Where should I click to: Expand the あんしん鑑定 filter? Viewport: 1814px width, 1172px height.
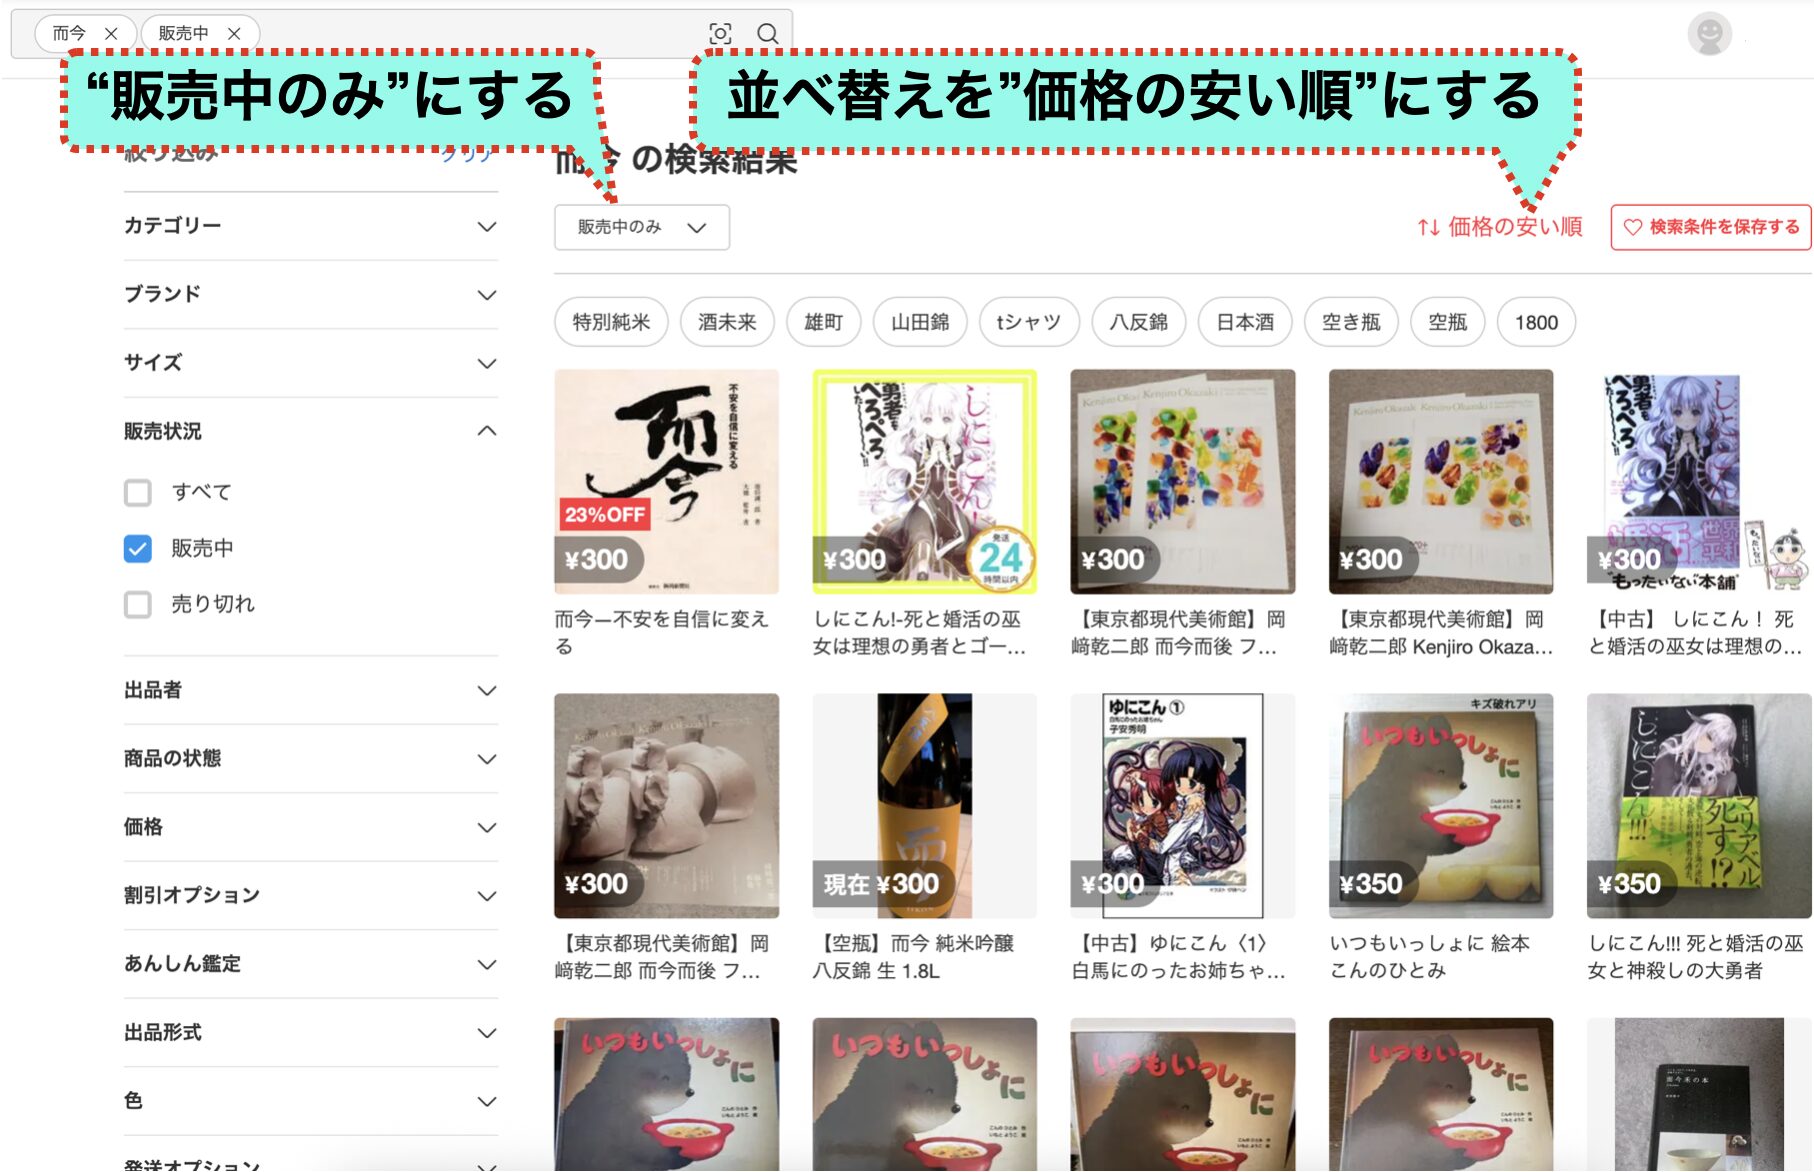310,964
